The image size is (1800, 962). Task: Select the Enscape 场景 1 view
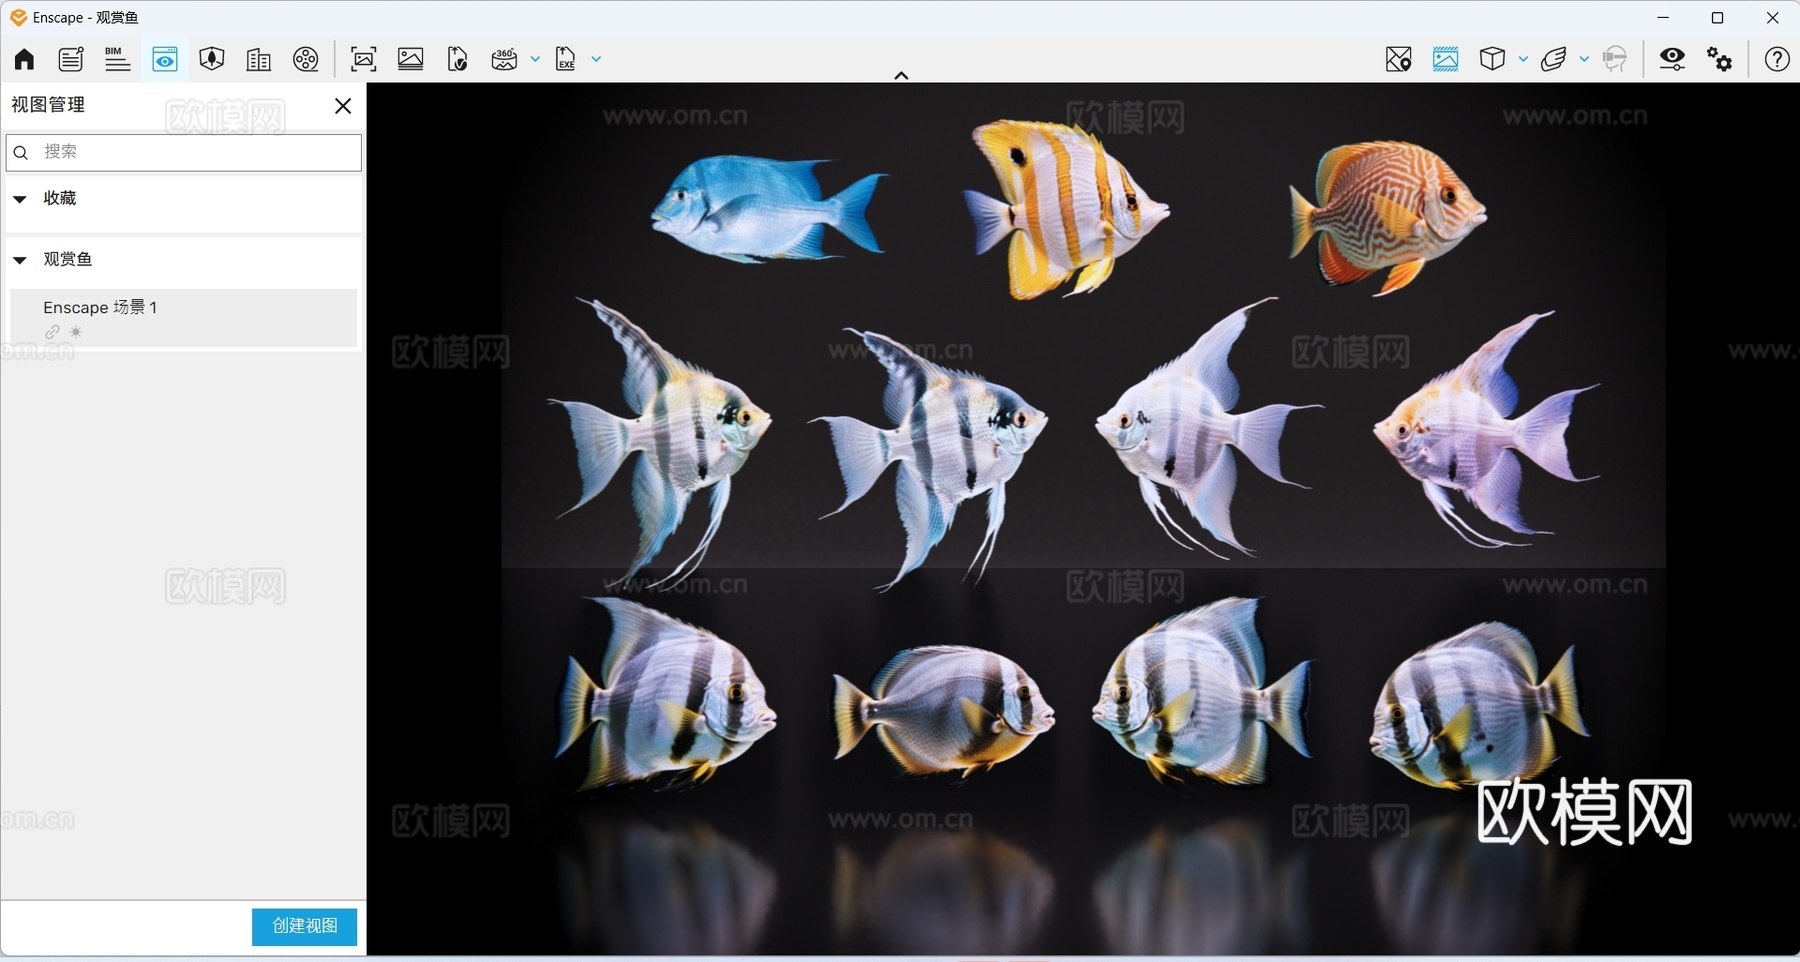(100, 307)
